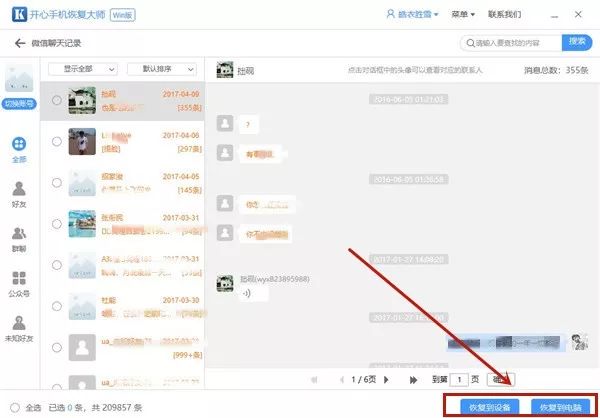Open the 公众号 official accounts category
The height and width of the screenshot is (418, 600).
coord(19,284)
